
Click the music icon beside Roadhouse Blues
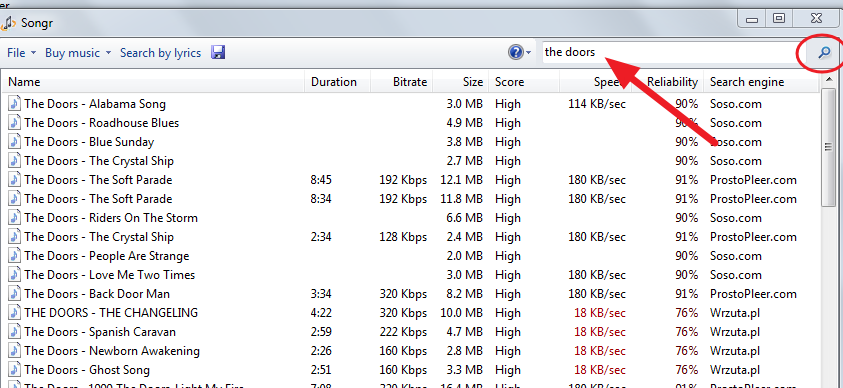point(15,123)
